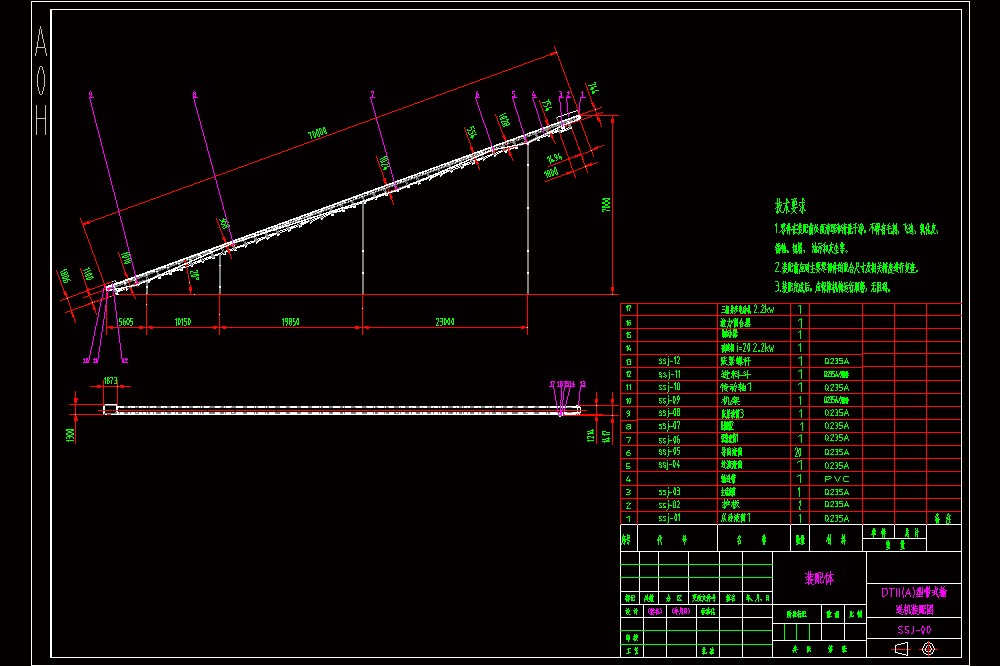This screenshot has width=1000, height=666.
Task: Select part code ssj-05 cell
Action: [x=669, y=452]
